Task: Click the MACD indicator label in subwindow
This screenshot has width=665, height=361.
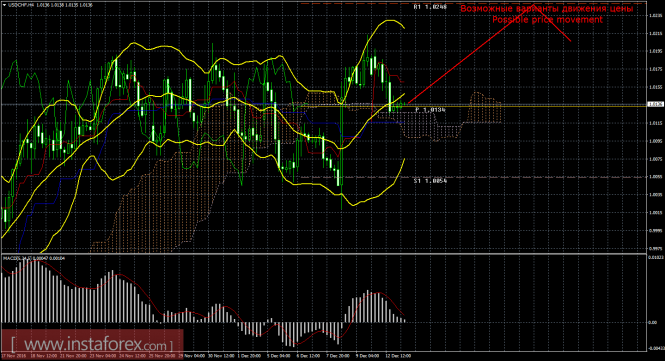Action: (x=34, y=258)
